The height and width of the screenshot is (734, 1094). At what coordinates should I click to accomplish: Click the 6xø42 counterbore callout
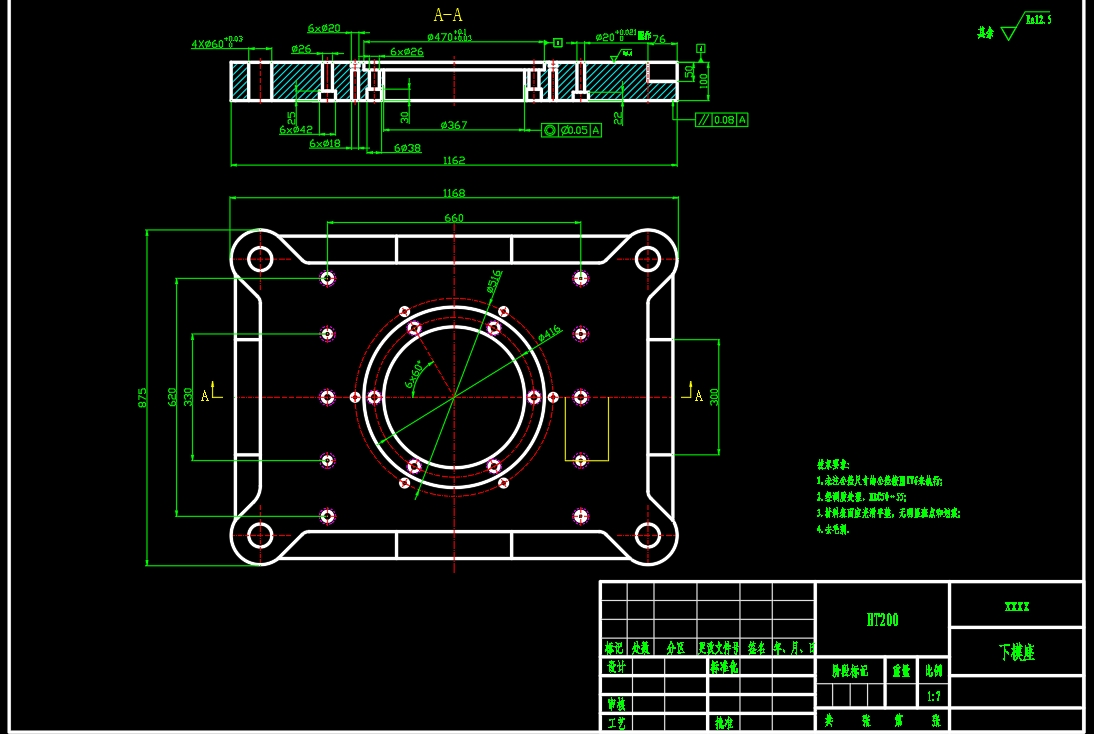coord(296,130)
